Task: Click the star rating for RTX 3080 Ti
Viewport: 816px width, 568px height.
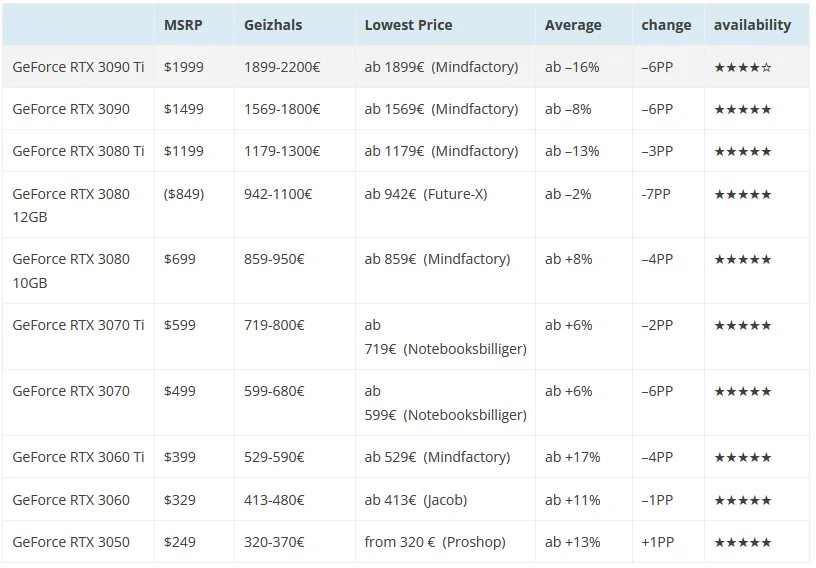Action: (x=743, y=152)
